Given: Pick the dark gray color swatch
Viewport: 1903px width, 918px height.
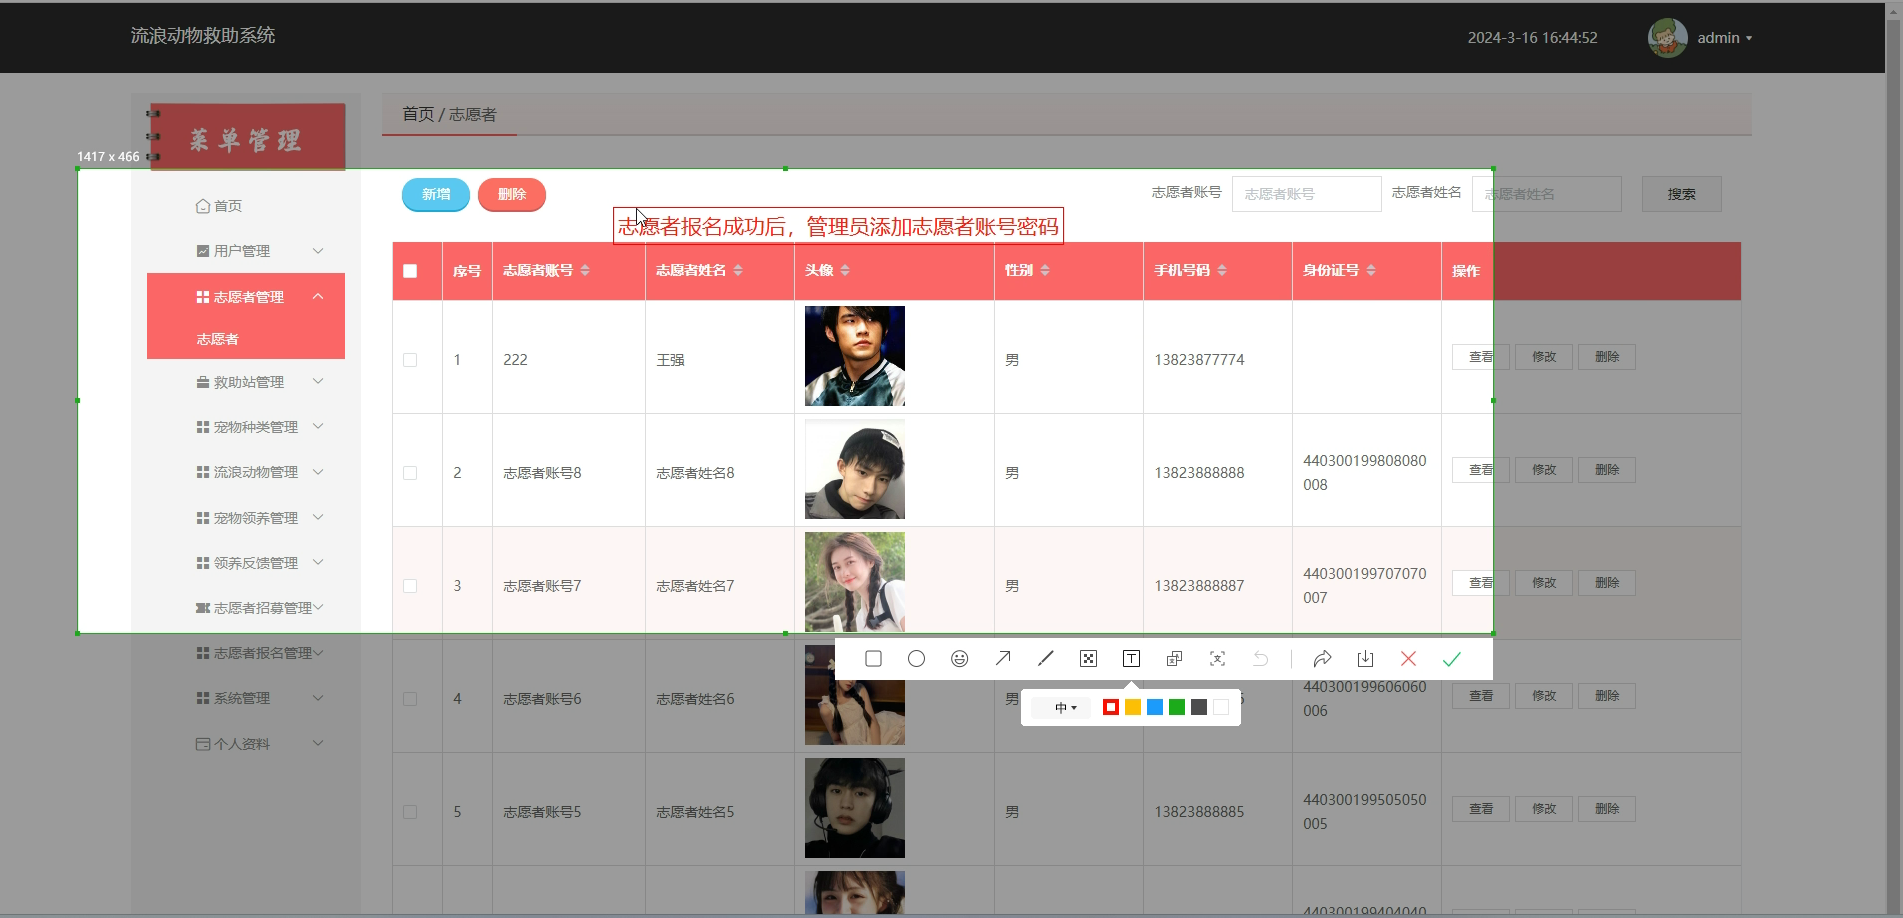Looking at the screenshot, I should [1199, 707].
